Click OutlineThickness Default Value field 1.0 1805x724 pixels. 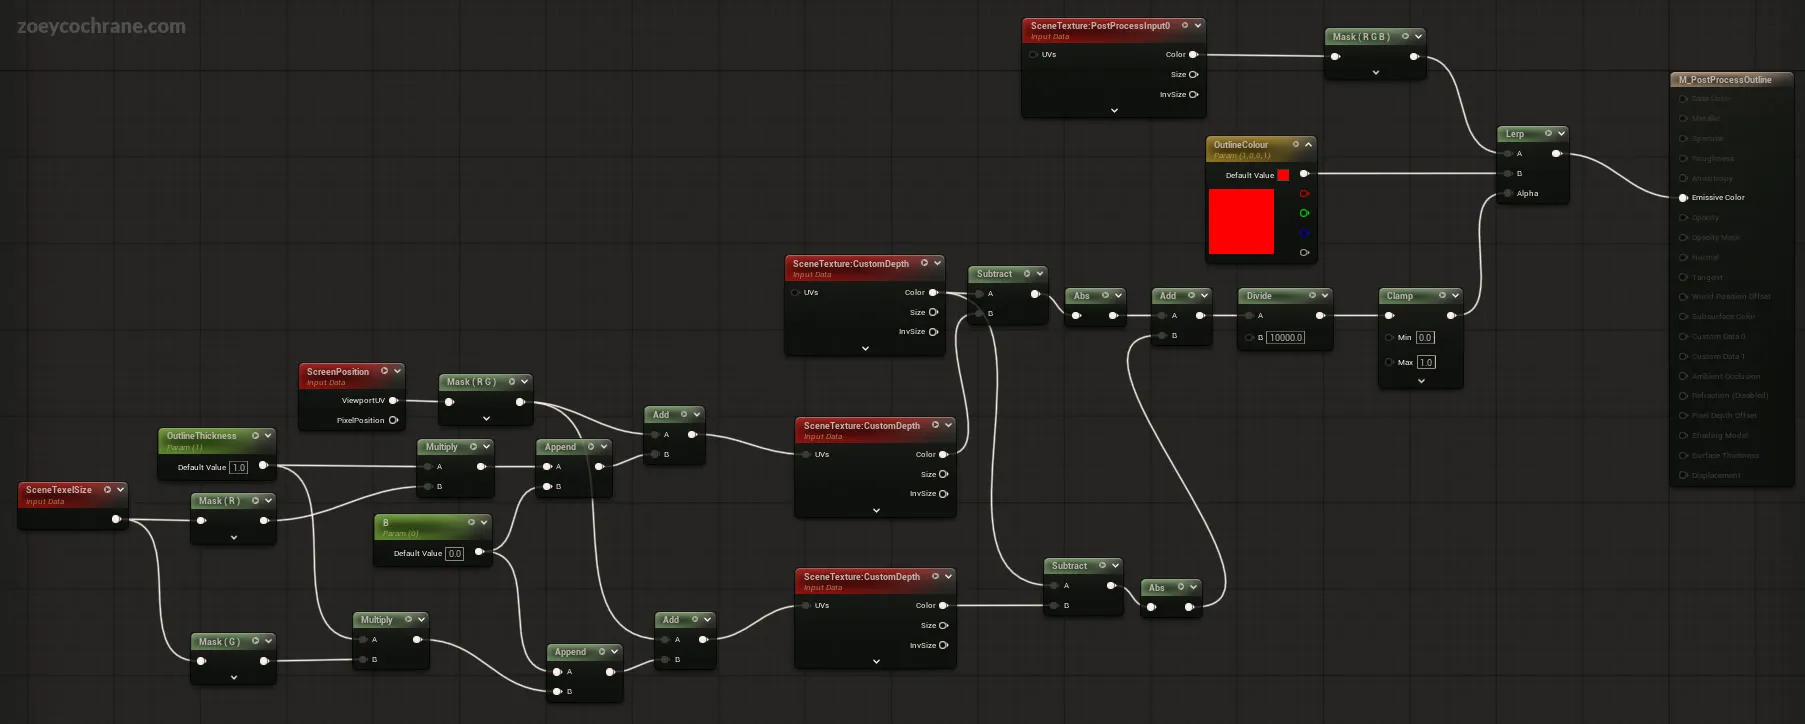pos(238,468)
